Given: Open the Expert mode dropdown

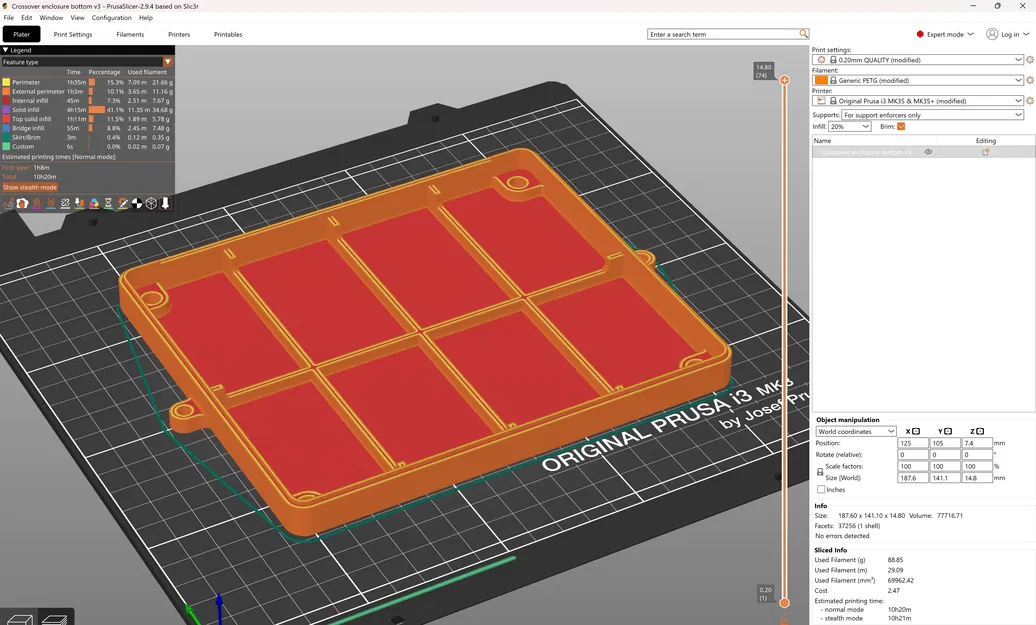Looking at the screenshot, I should (945, 34).
